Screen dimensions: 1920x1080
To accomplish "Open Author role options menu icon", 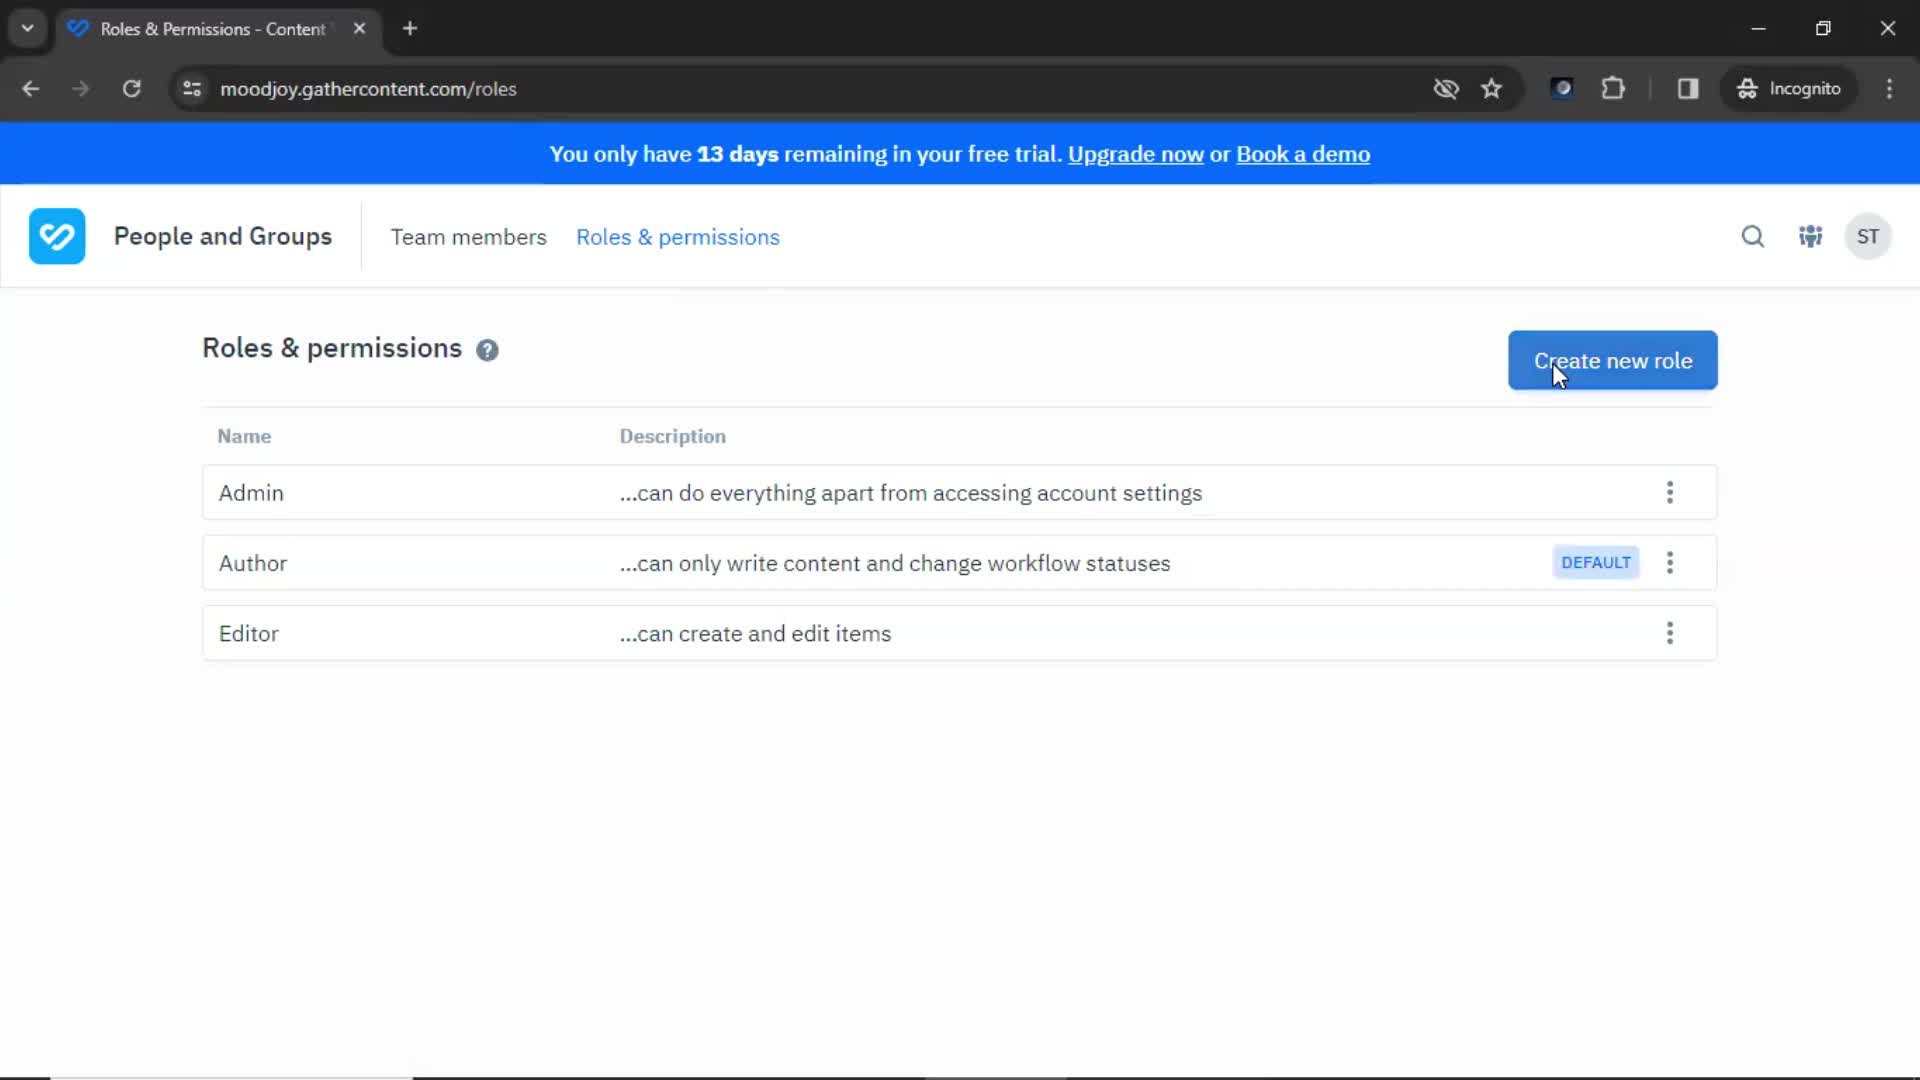I will coord(1671,563).
